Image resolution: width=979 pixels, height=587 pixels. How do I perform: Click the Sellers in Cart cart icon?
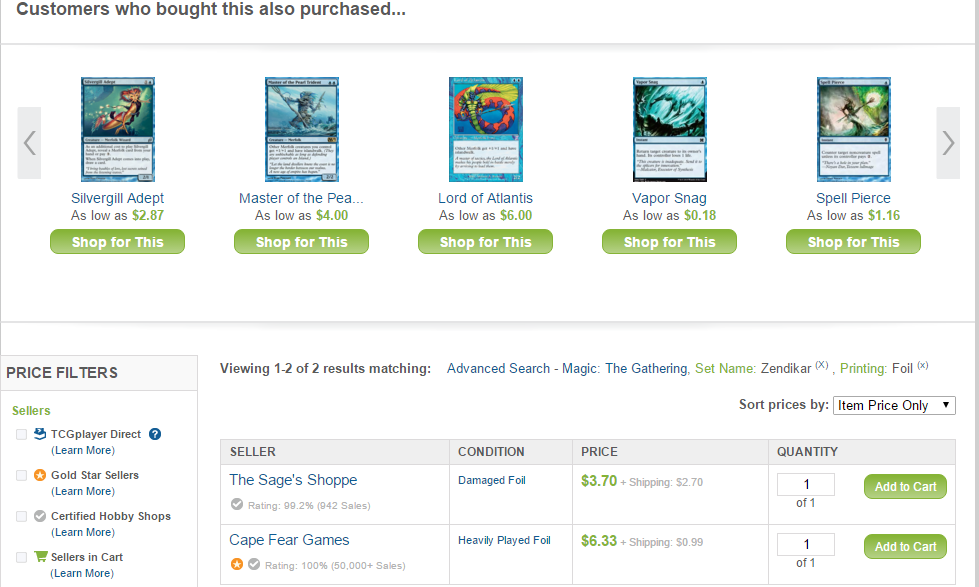41,556
